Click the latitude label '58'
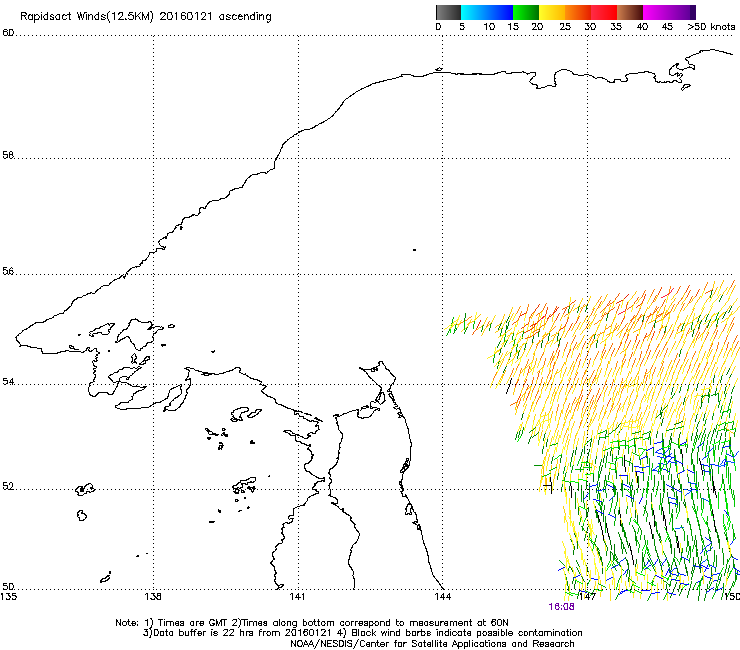 8,155
